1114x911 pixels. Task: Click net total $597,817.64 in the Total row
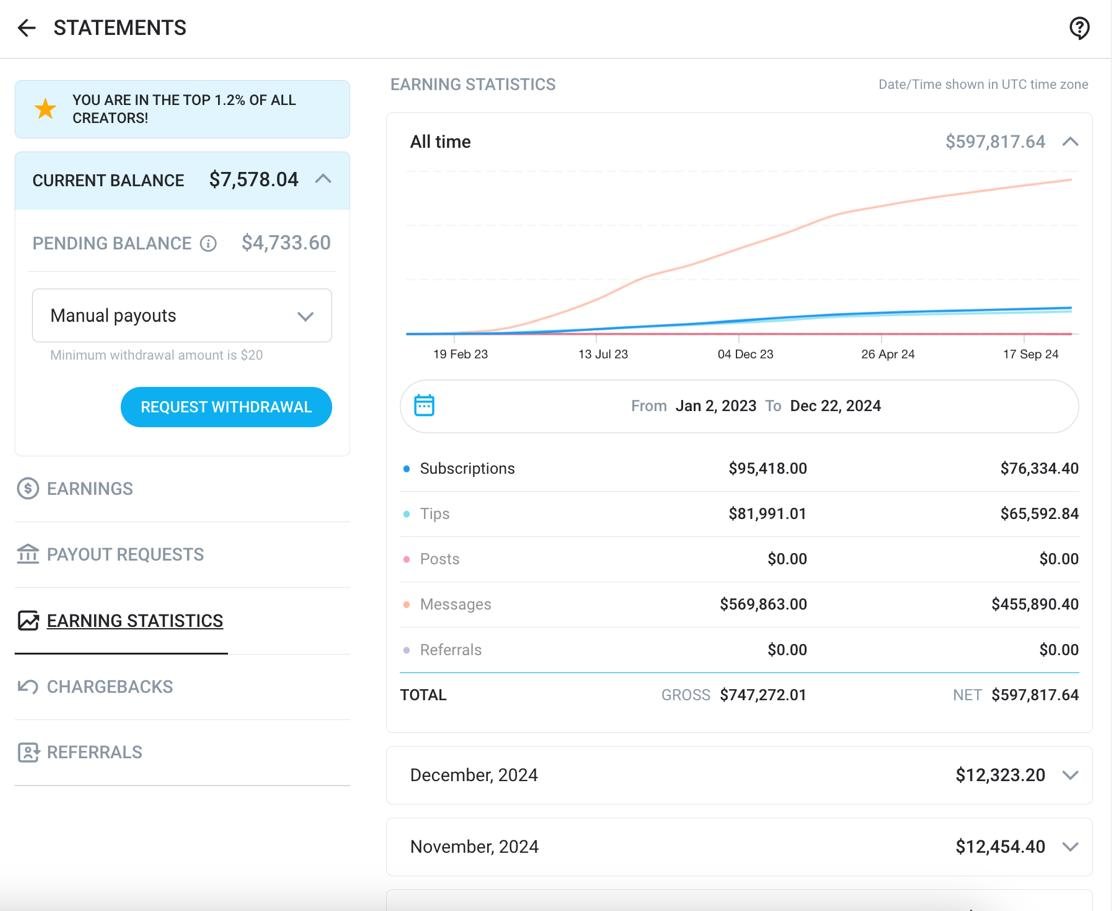(1035, 695)
